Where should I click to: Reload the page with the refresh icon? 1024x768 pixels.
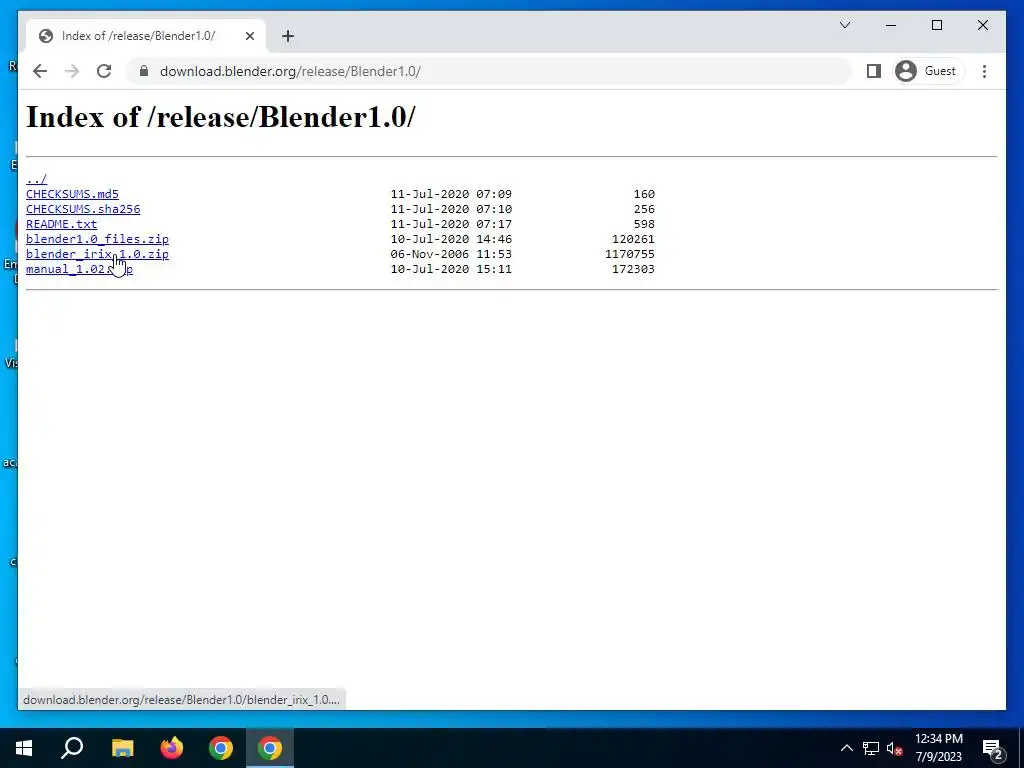pyautogui.click(x=104, y=71)
